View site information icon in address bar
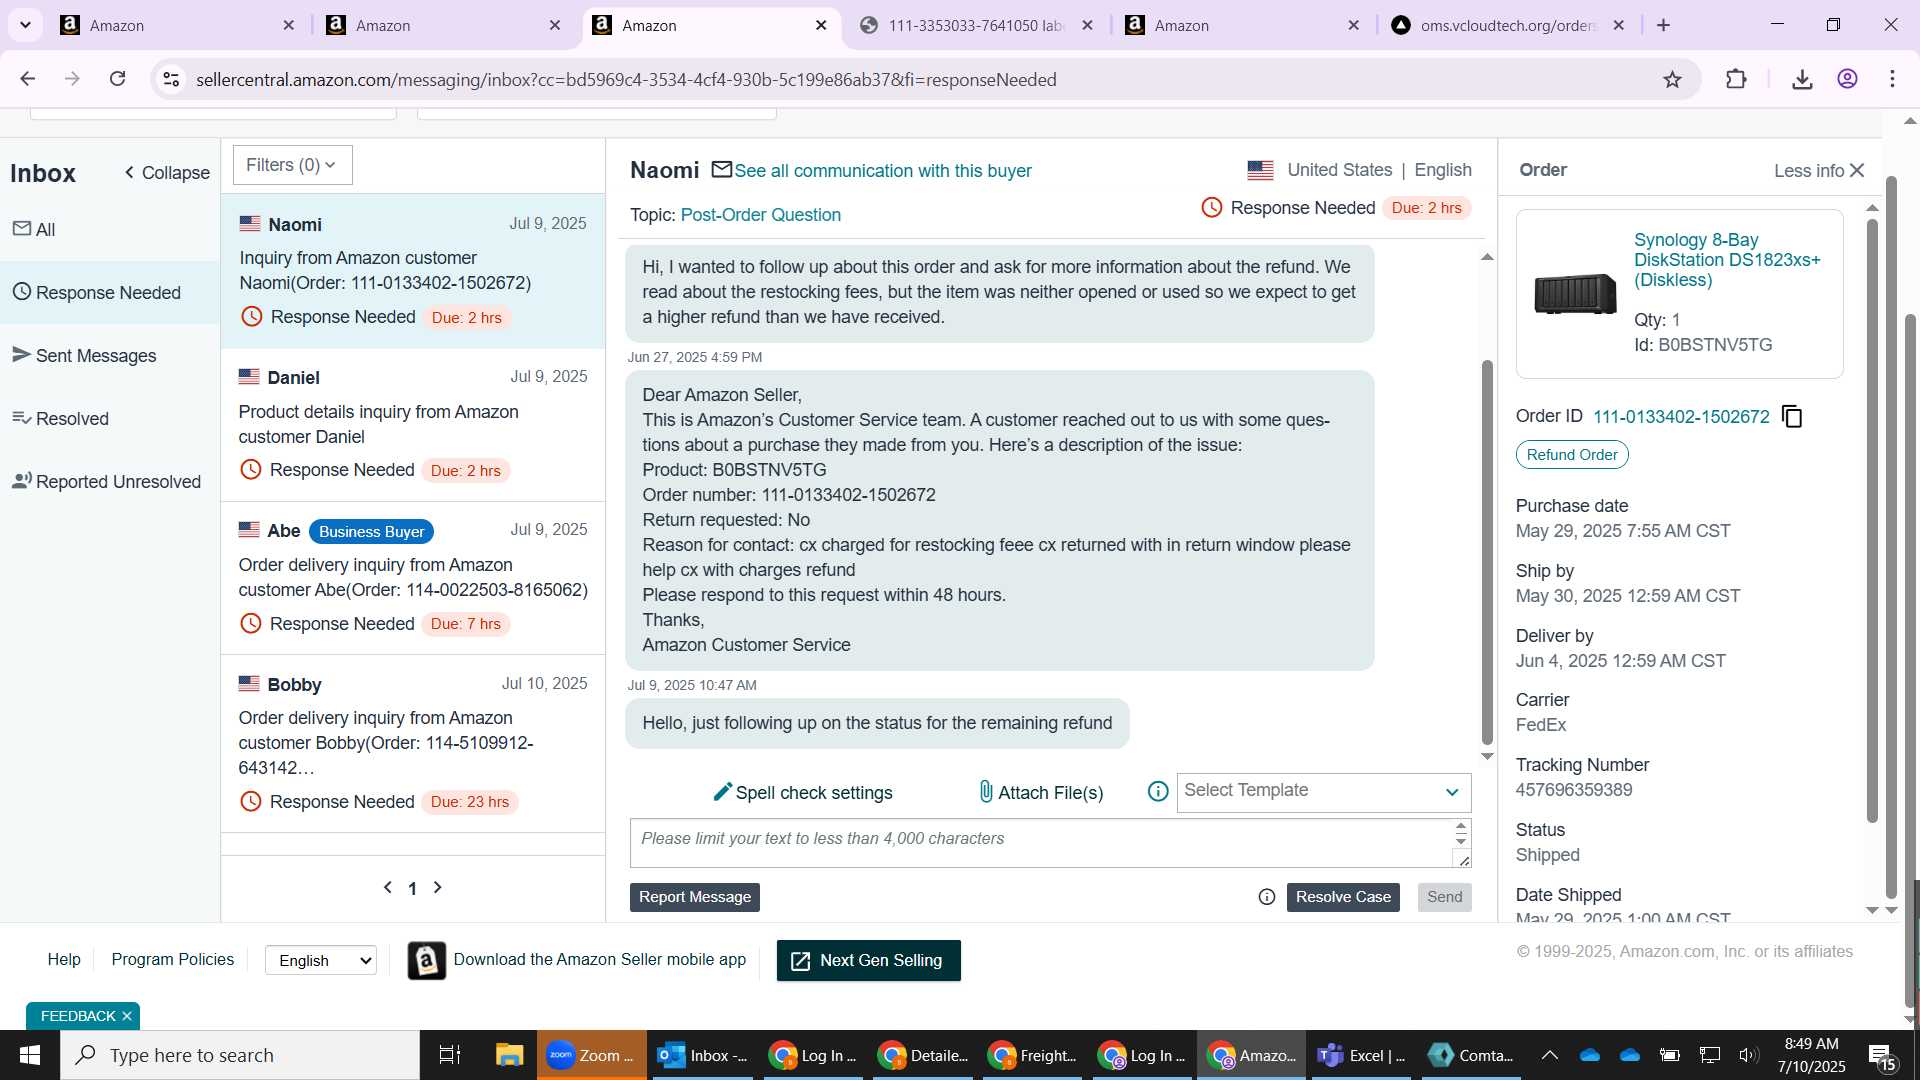The width and height of the screenshot is (1920, 1080). pos(171,79)
